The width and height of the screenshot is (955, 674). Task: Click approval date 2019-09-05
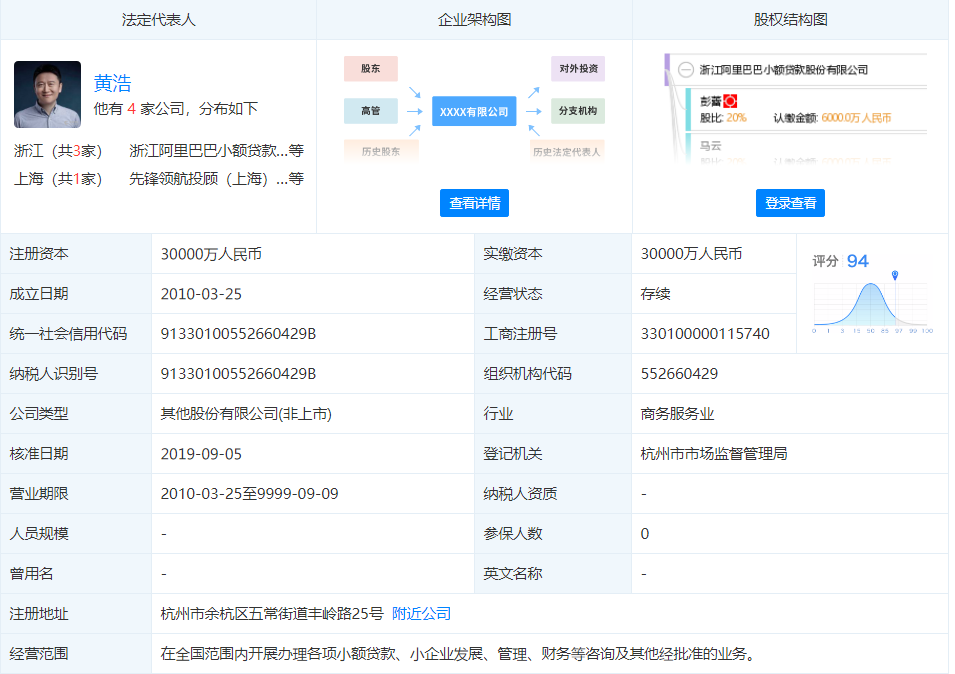point(201,454)
